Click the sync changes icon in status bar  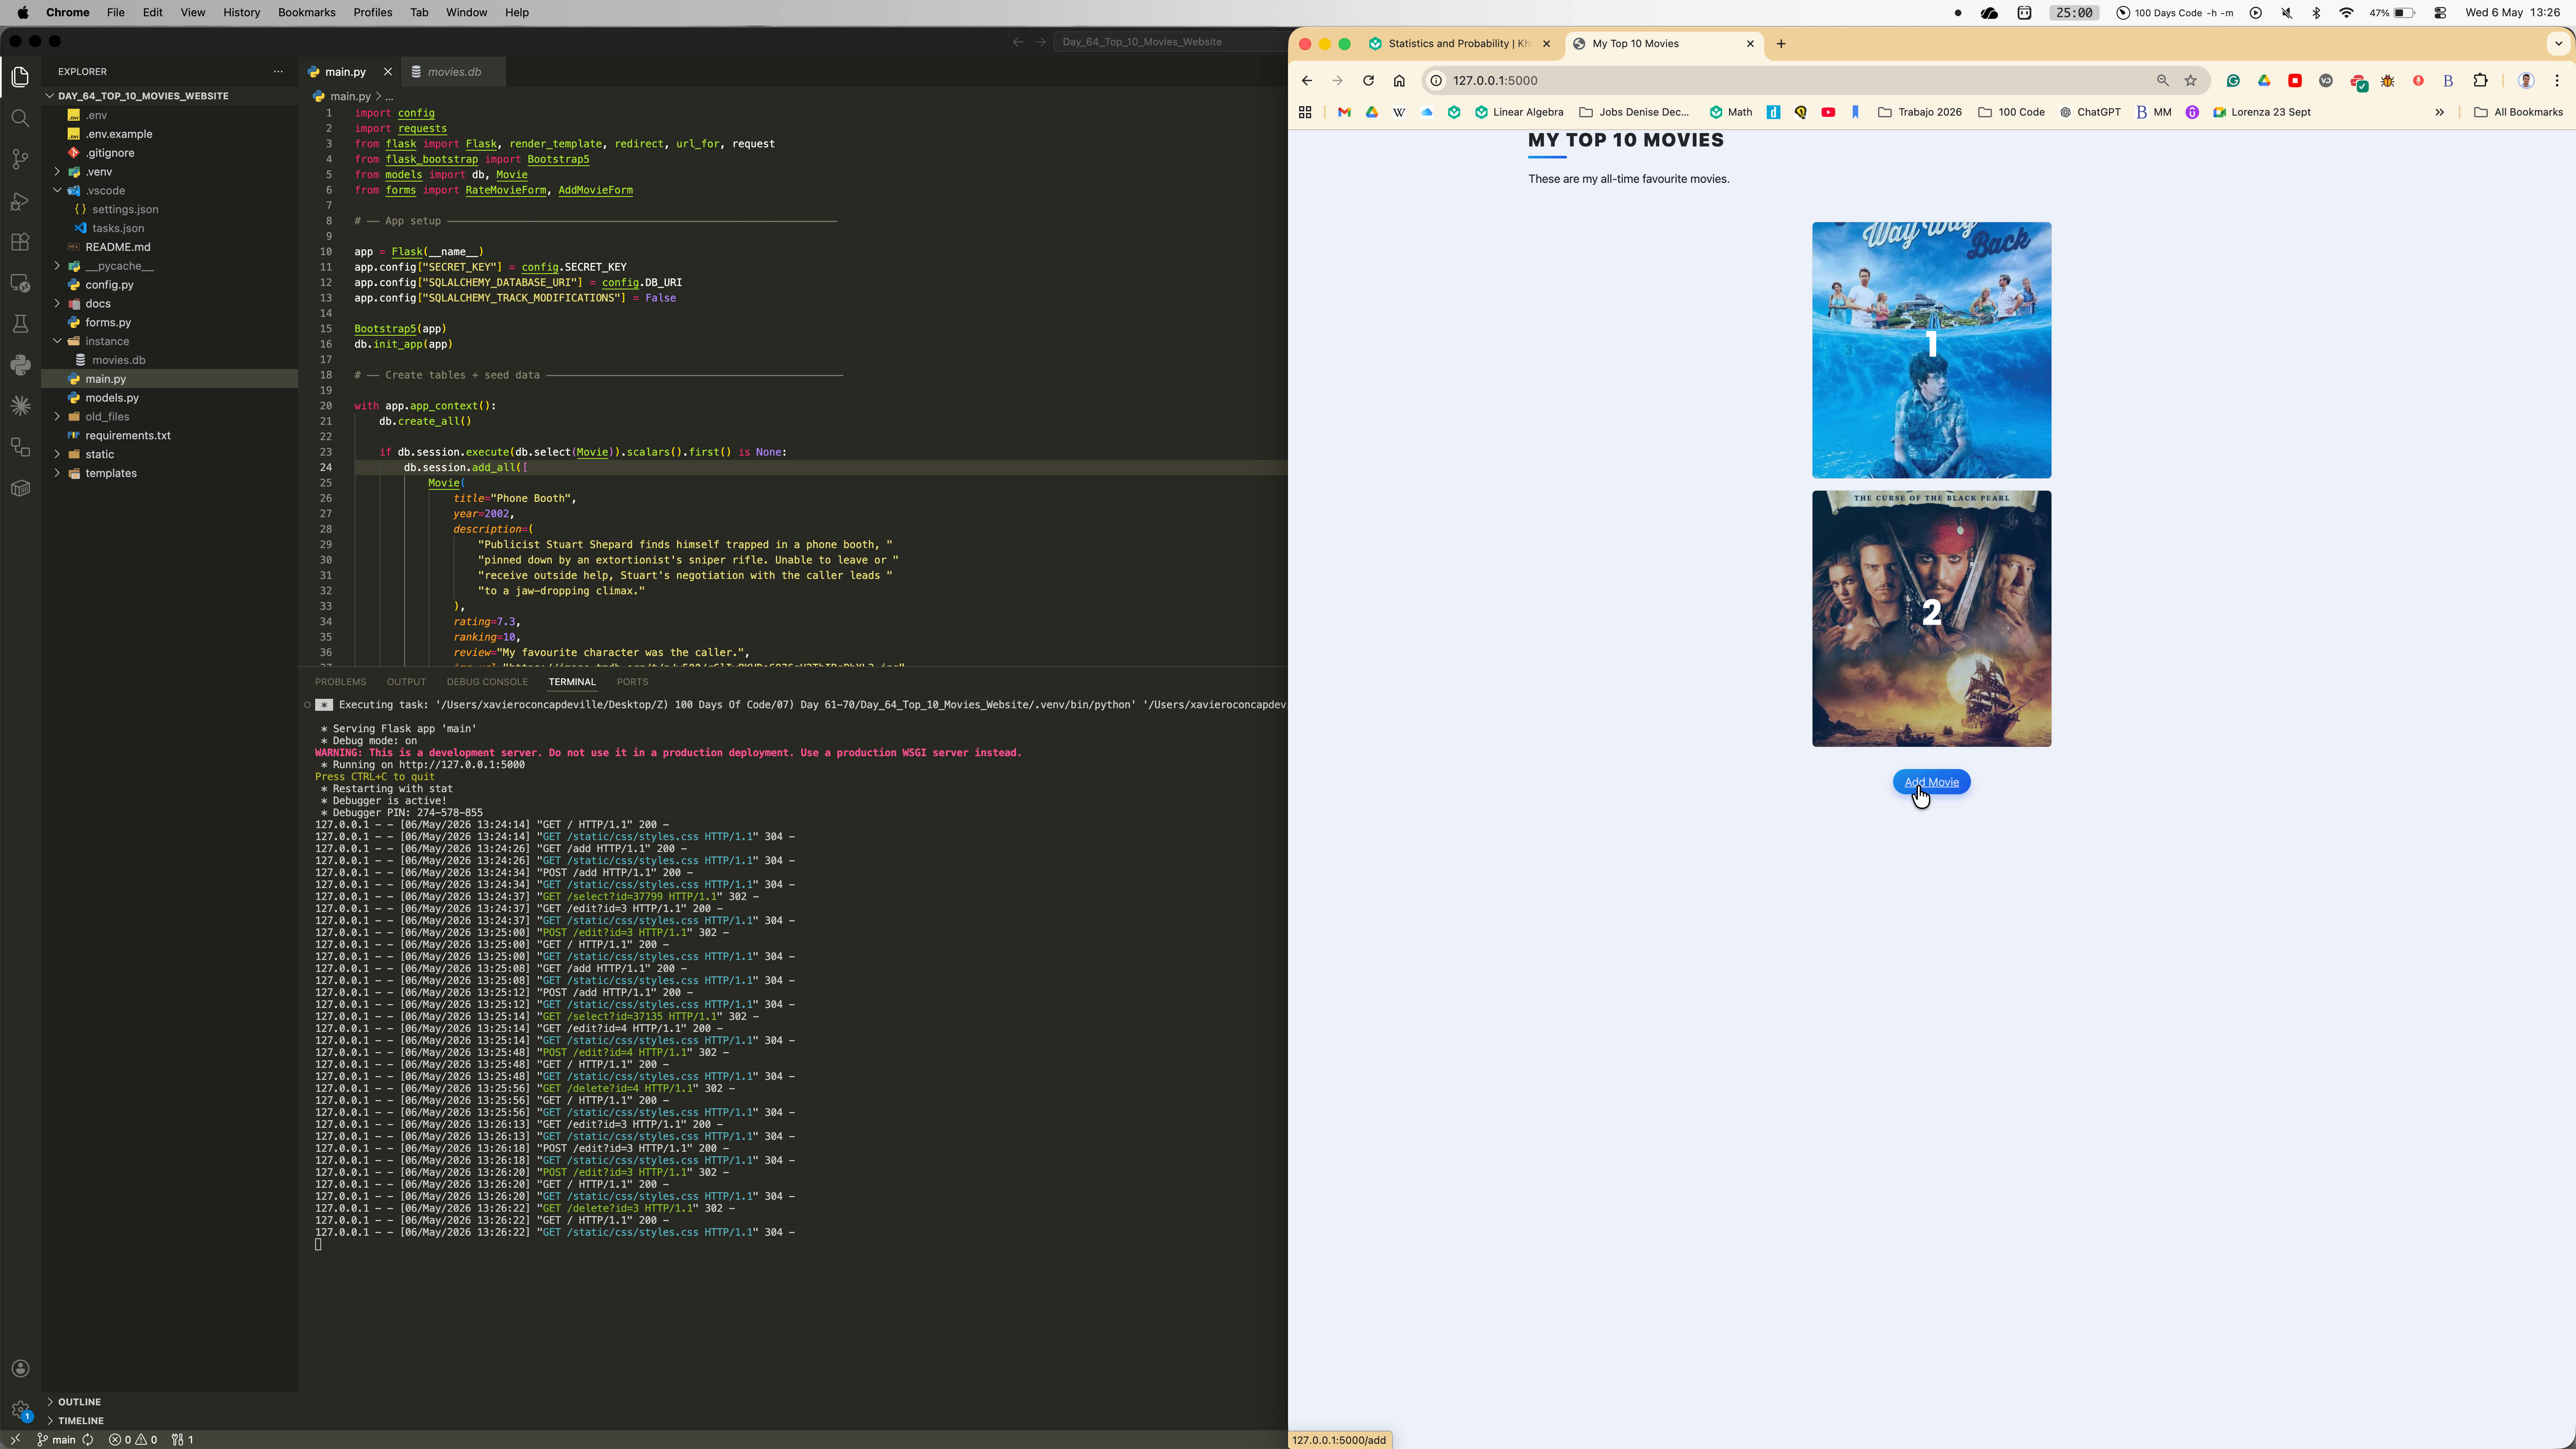[x=88, y=1440]
